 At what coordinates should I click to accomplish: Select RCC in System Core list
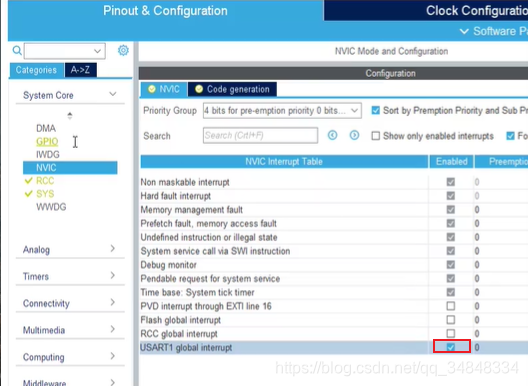45,181
